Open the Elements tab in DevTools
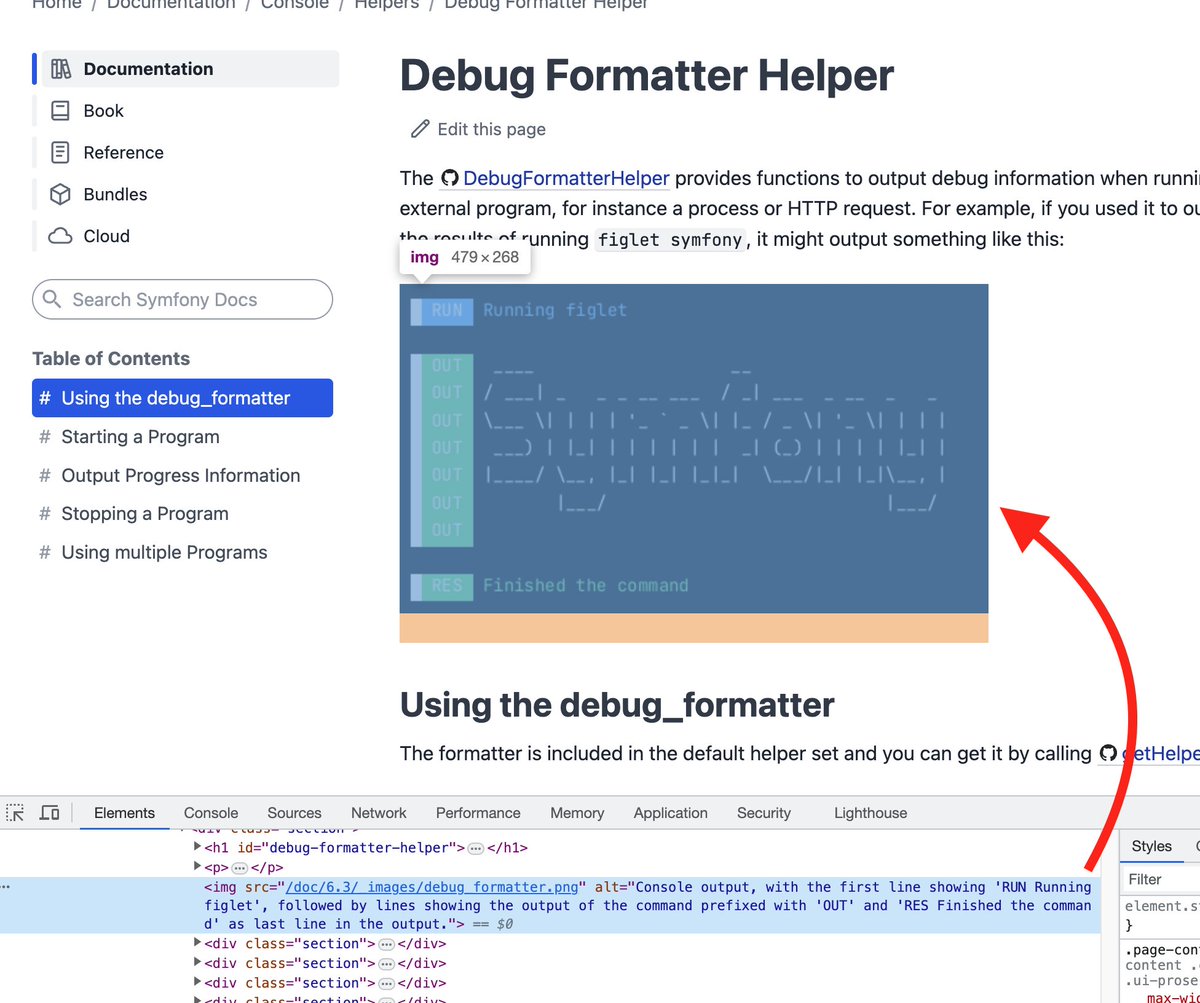Viewport: 1200px width, 1003px height. [x=124, y=813]
